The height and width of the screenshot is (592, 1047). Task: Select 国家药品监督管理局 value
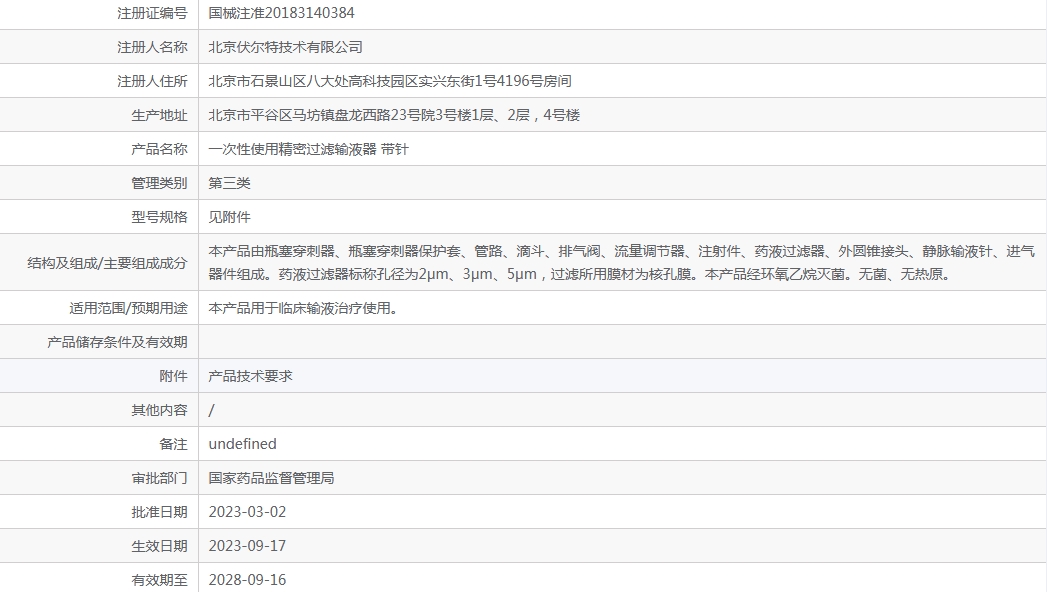(272, 479)
